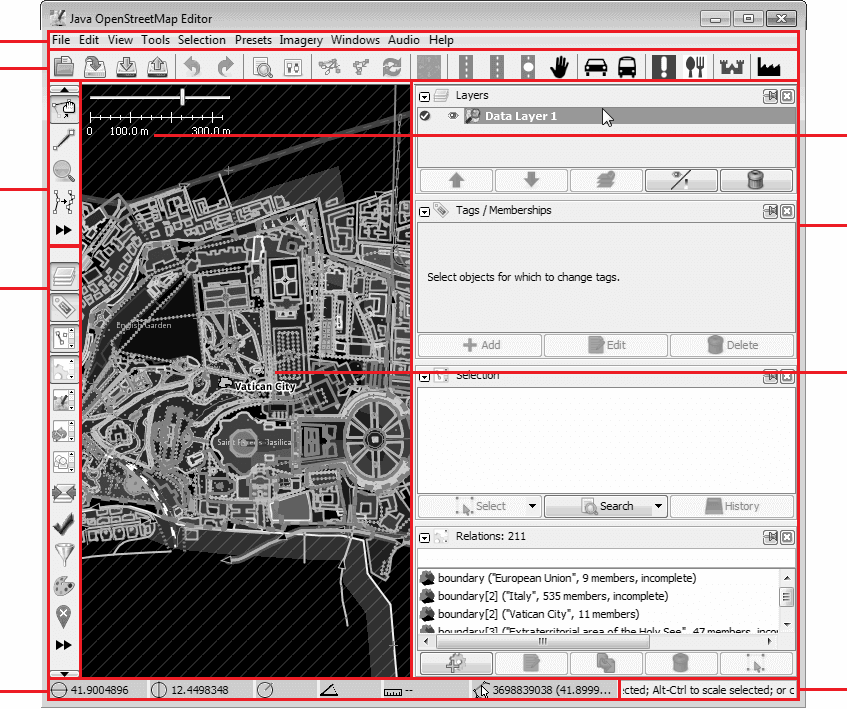Viewport: 847px width, 709px height.
Task: Activate the Draw nodes line tool
Action: click(64, 140)
